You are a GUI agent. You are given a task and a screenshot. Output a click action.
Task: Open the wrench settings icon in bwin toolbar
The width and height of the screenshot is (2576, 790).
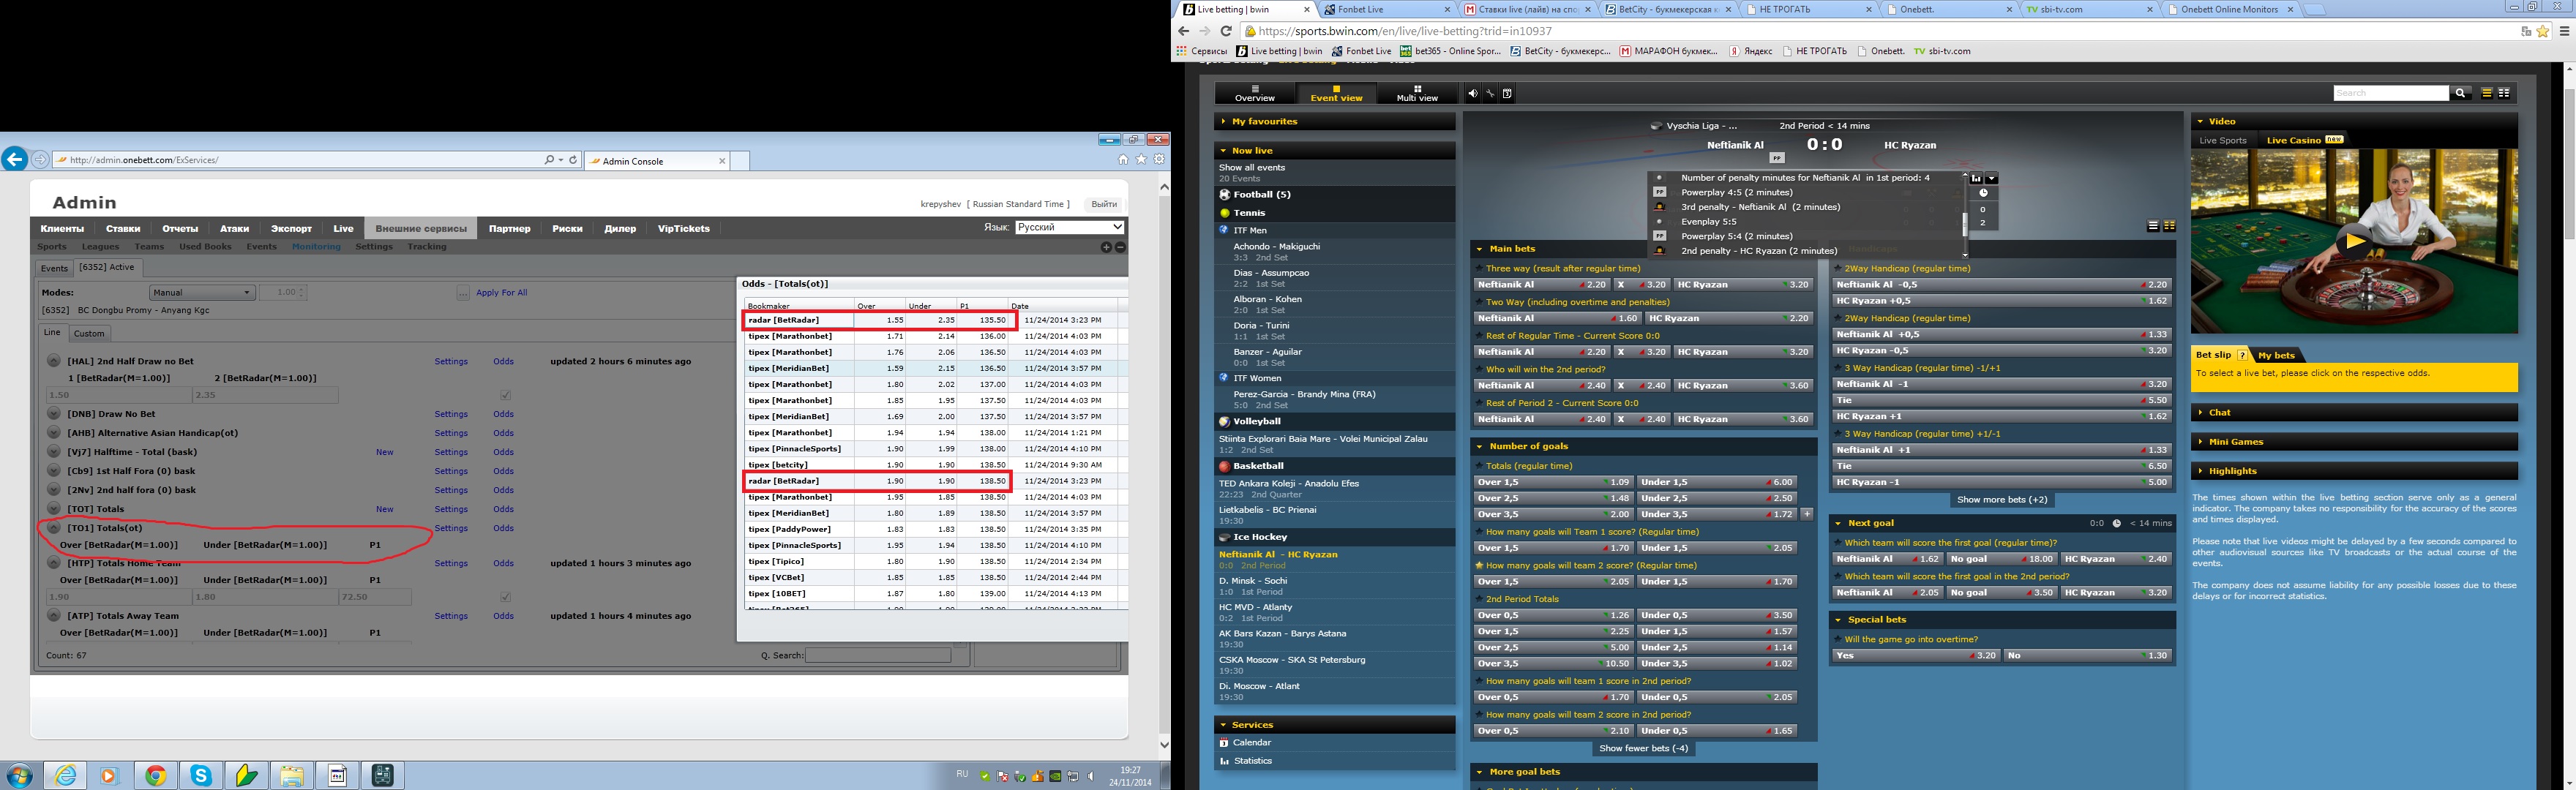click(1490, 94)
